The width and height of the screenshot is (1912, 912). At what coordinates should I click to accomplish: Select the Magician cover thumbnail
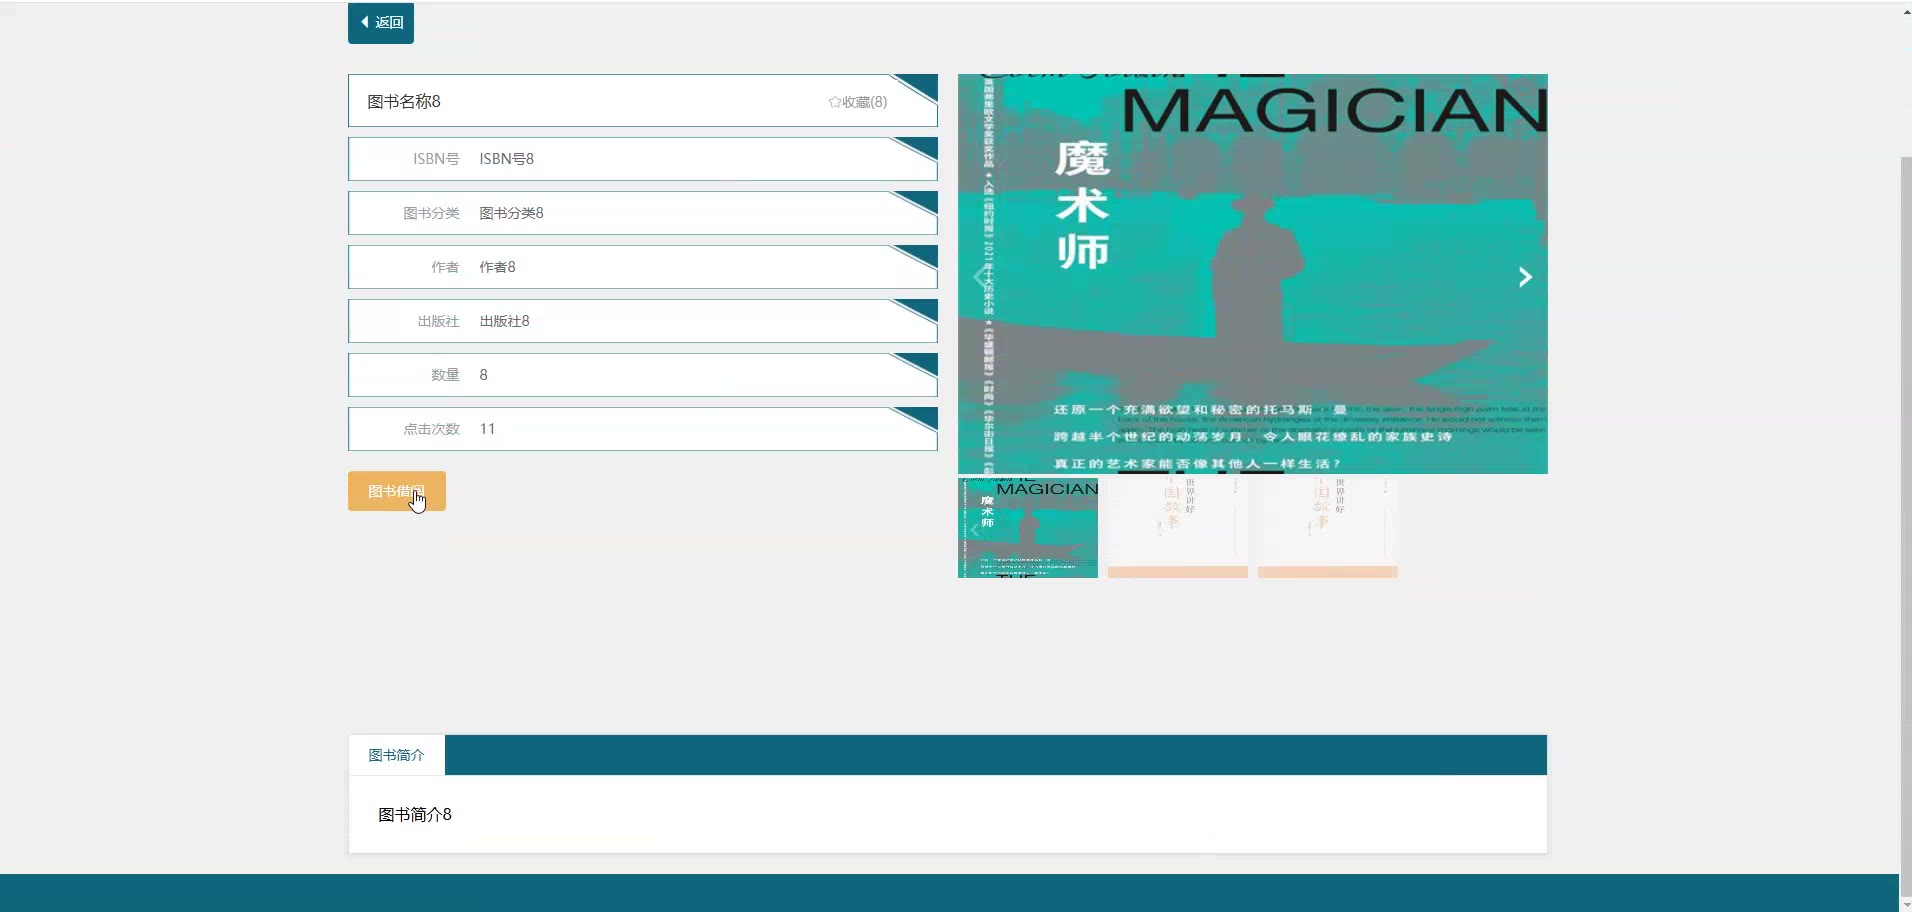(x=1028, y=528)
